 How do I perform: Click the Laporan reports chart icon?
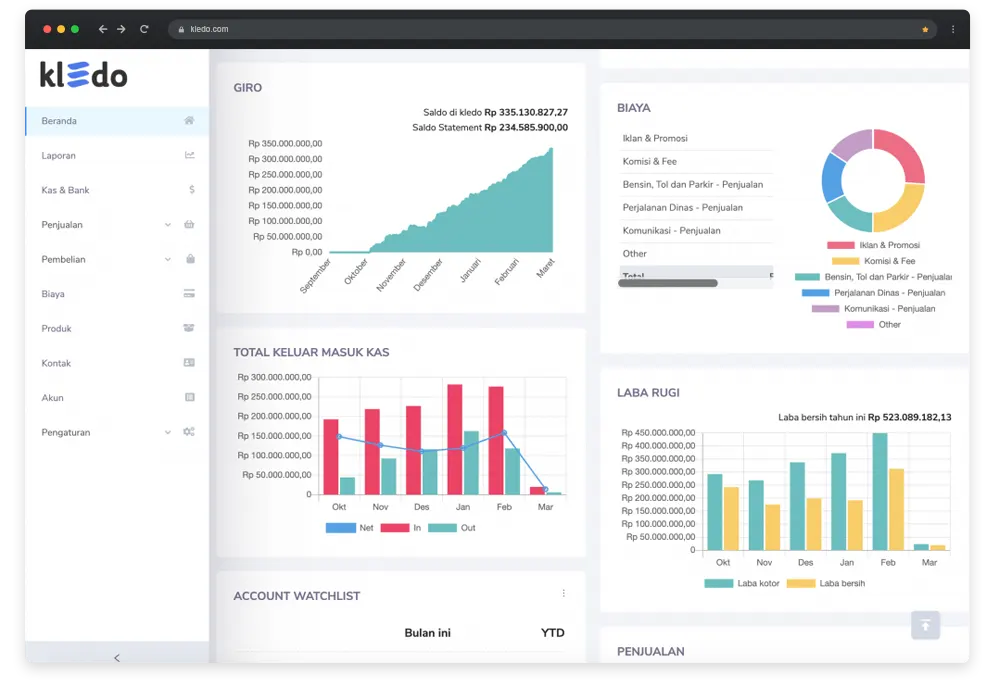tap(187, 155)
